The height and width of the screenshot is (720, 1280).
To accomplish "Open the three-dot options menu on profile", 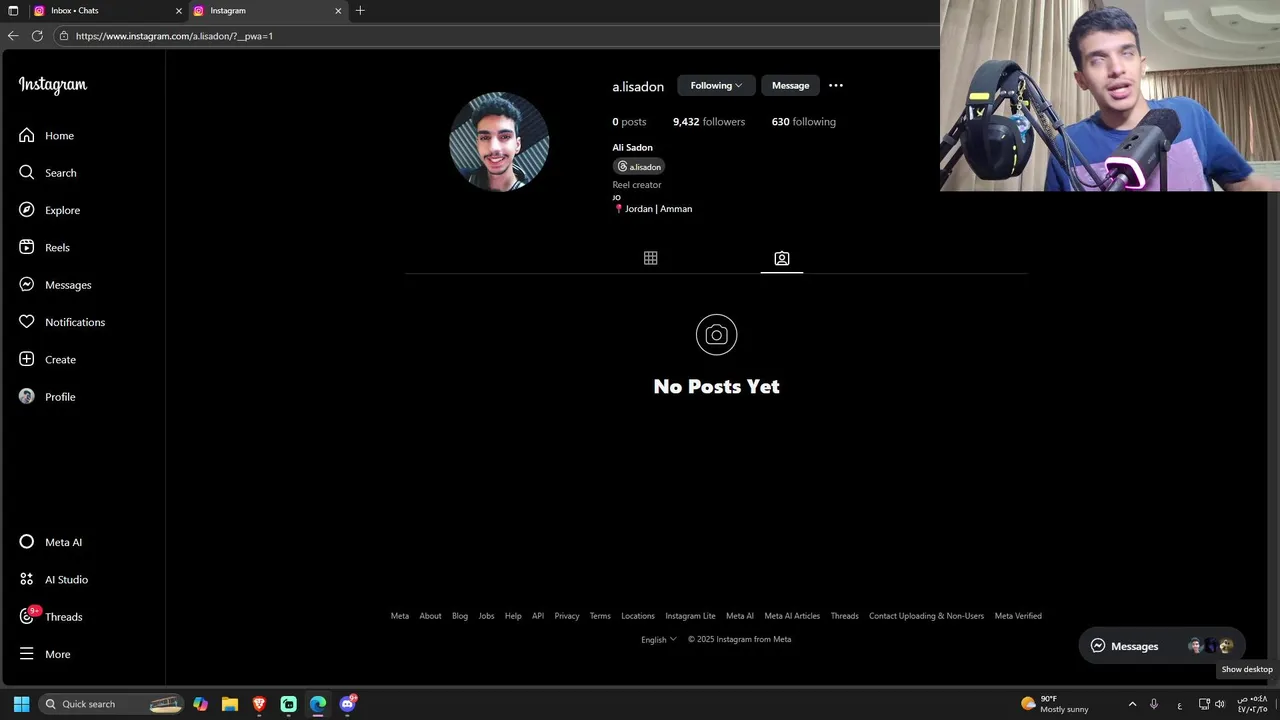I will (x=836, y=86).
